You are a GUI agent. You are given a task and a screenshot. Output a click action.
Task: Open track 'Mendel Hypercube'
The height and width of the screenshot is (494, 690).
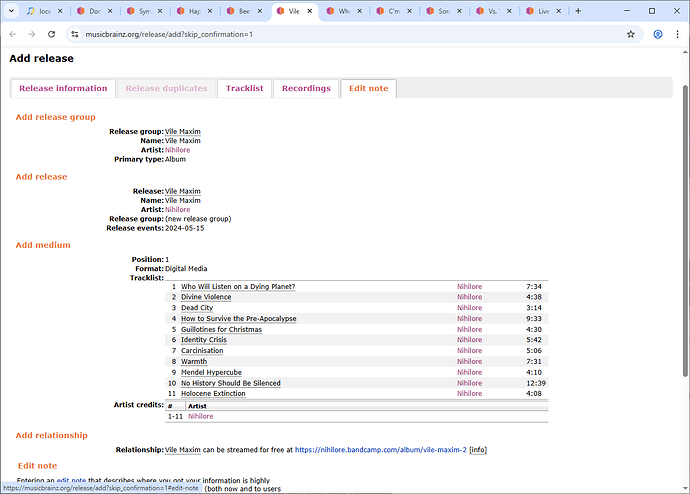coord(211,373)
